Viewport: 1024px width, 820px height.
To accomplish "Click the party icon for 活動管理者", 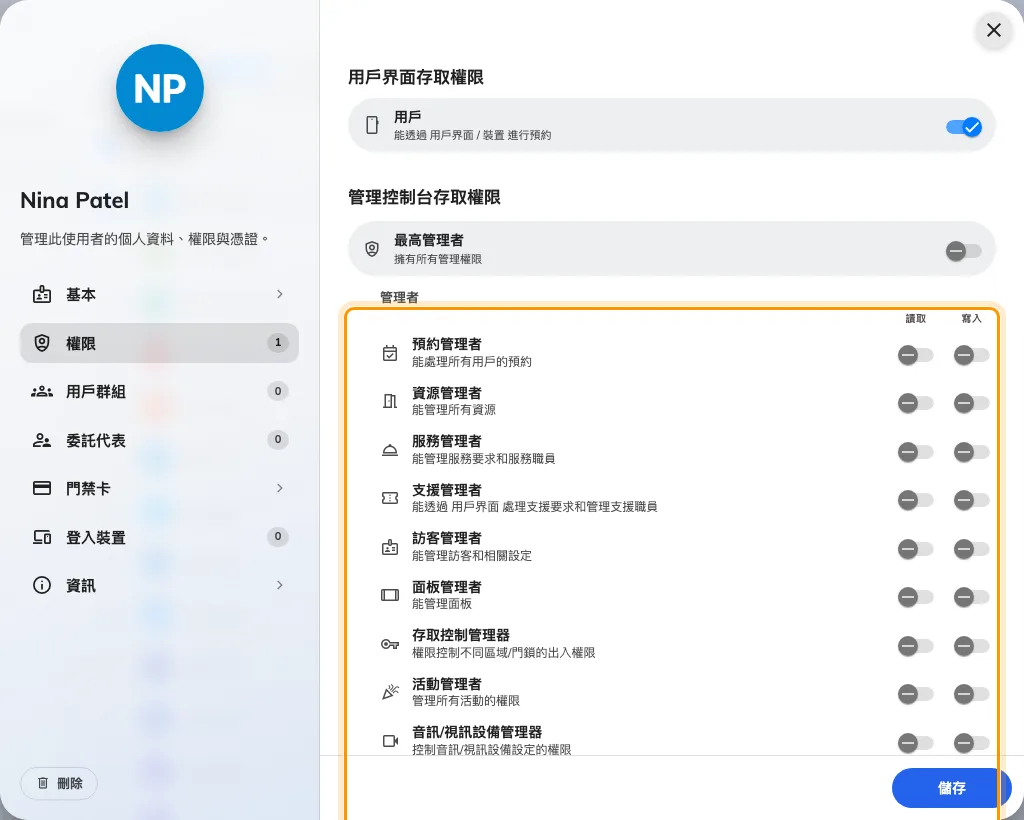I will (391, 692).
